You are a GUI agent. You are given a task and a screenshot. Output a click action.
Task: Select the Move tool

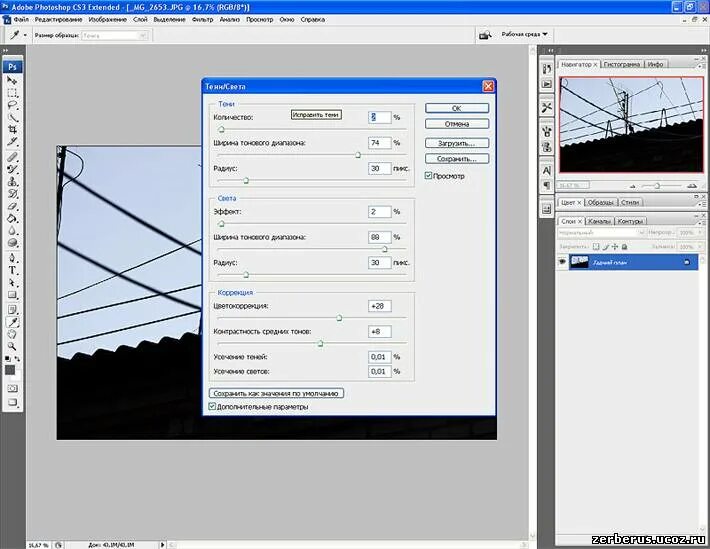tap(12, 81)
